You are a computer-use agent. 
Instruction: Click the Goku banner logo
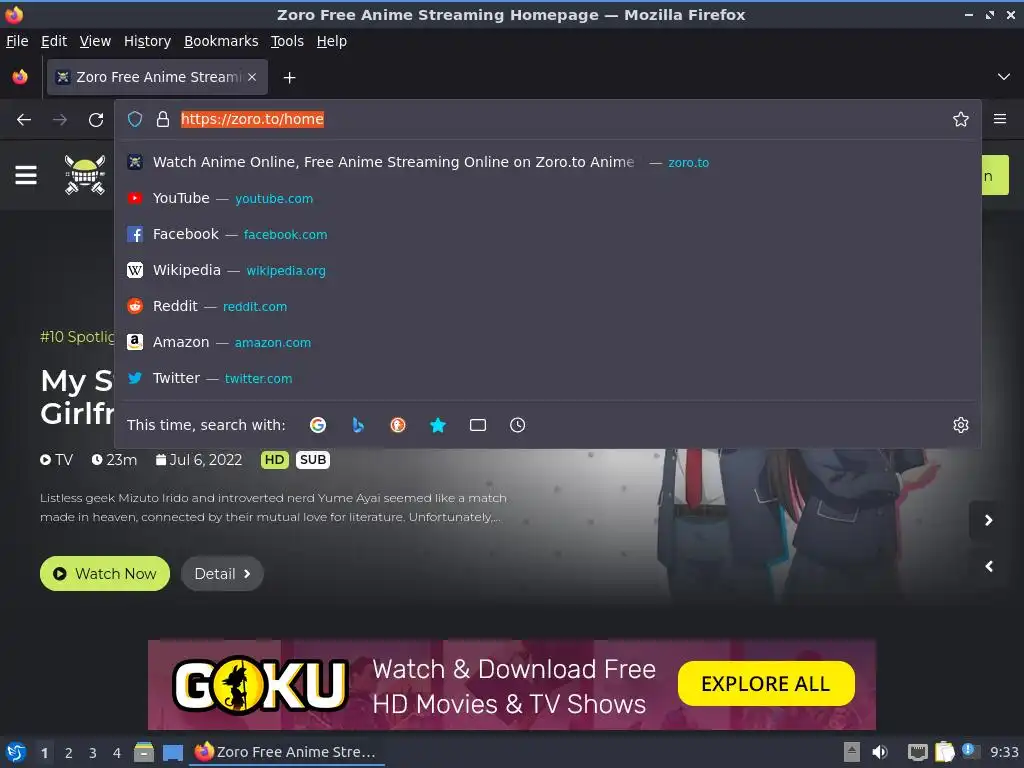(260, 684)
